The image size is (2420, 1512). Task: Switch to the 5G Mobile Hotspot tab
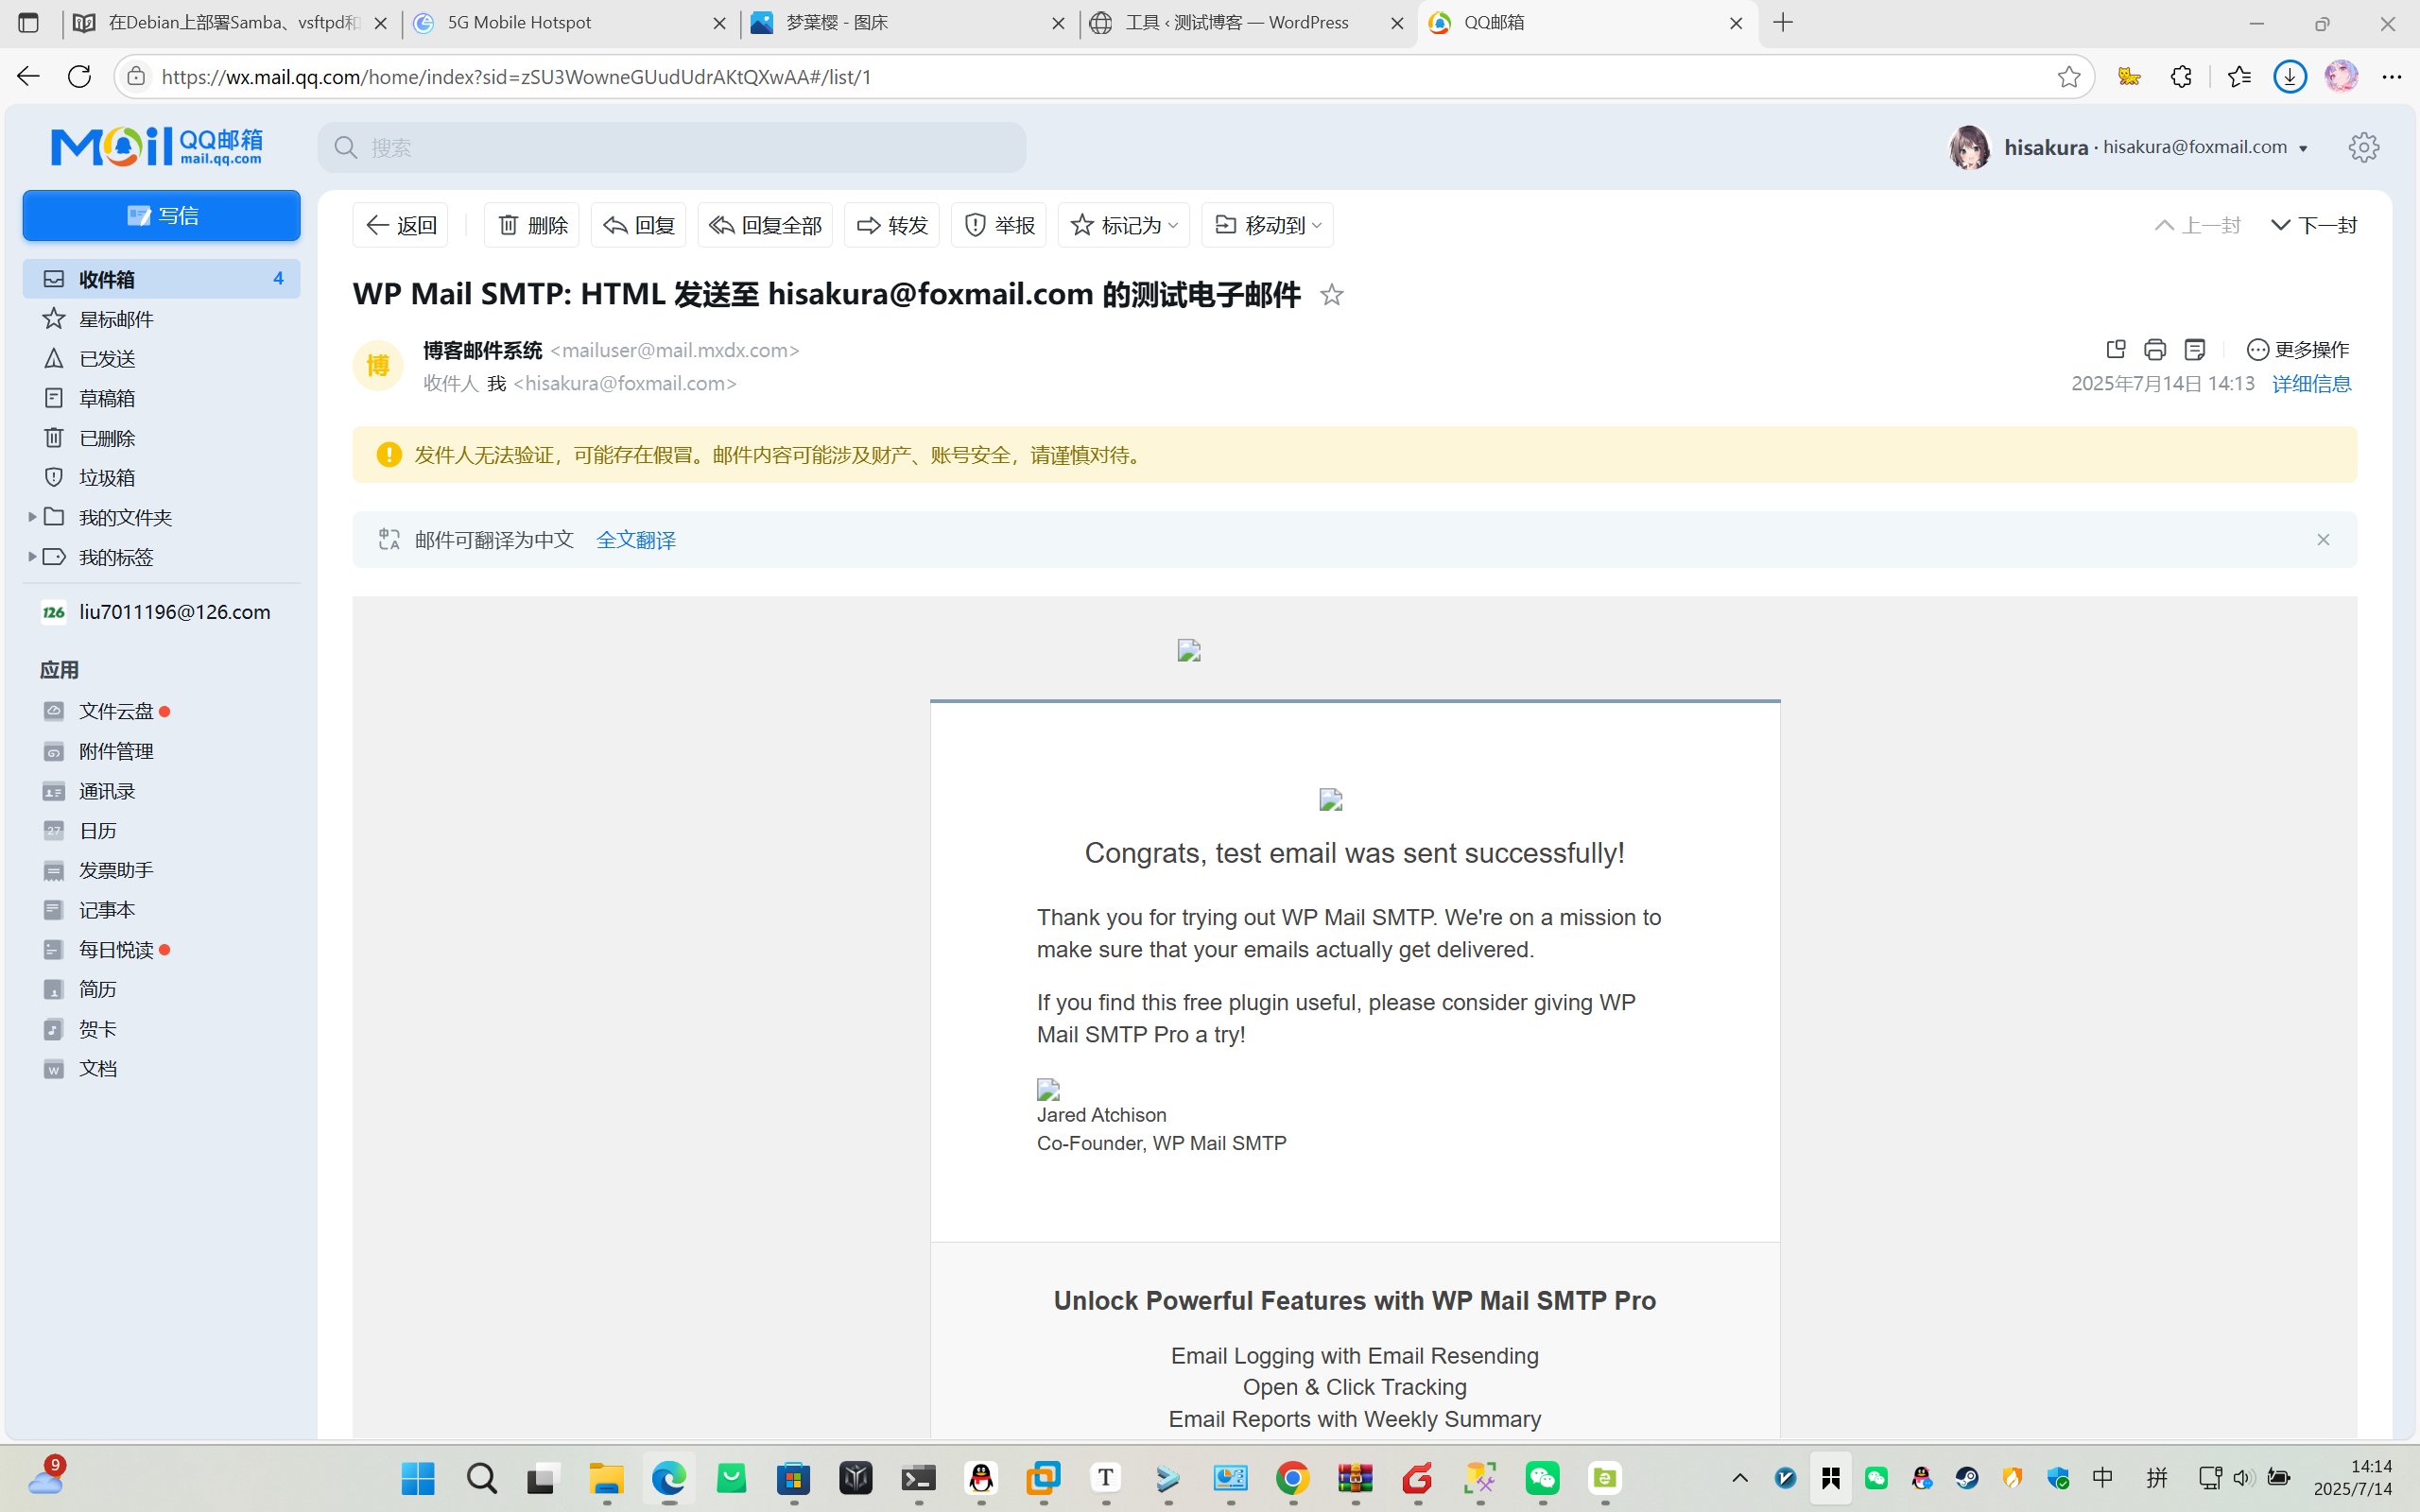pos(570,23)
